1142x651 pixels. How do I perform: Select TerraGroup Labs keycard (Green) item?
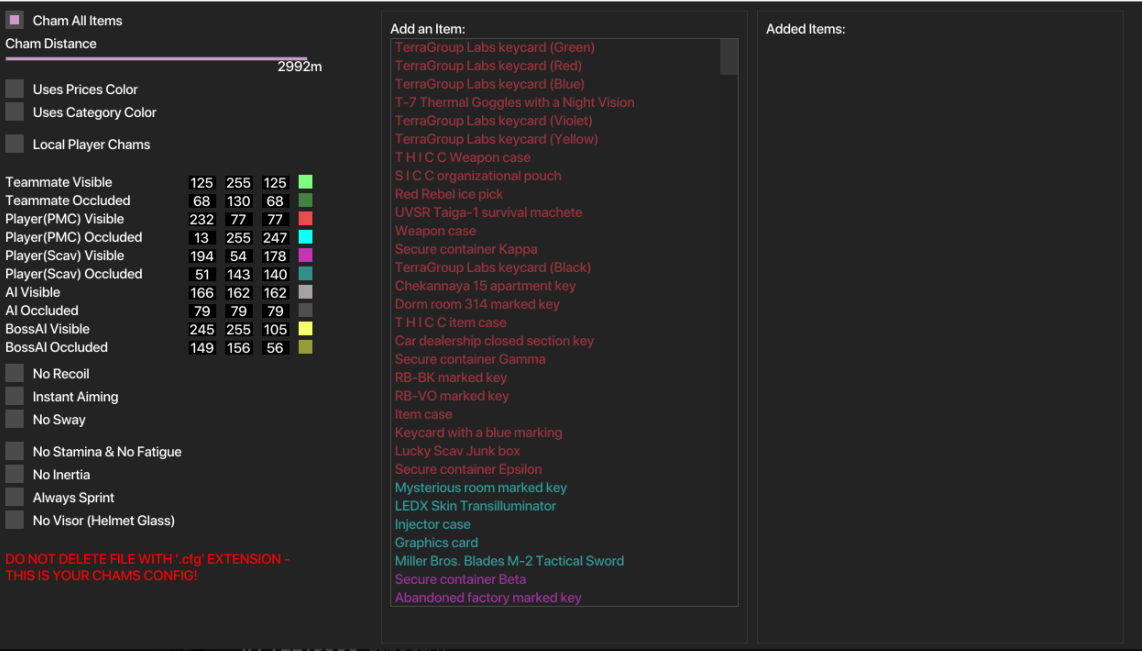coord(495,47)
